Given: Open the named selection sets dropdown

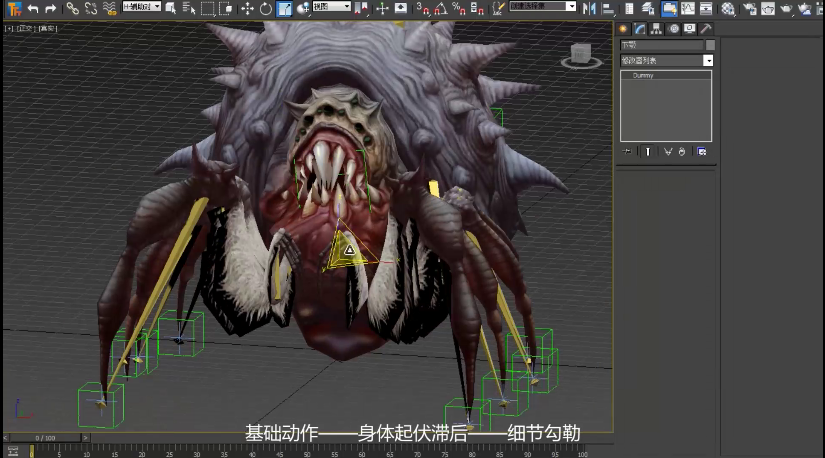Looking at the screenshot, I should coord(543,7).
